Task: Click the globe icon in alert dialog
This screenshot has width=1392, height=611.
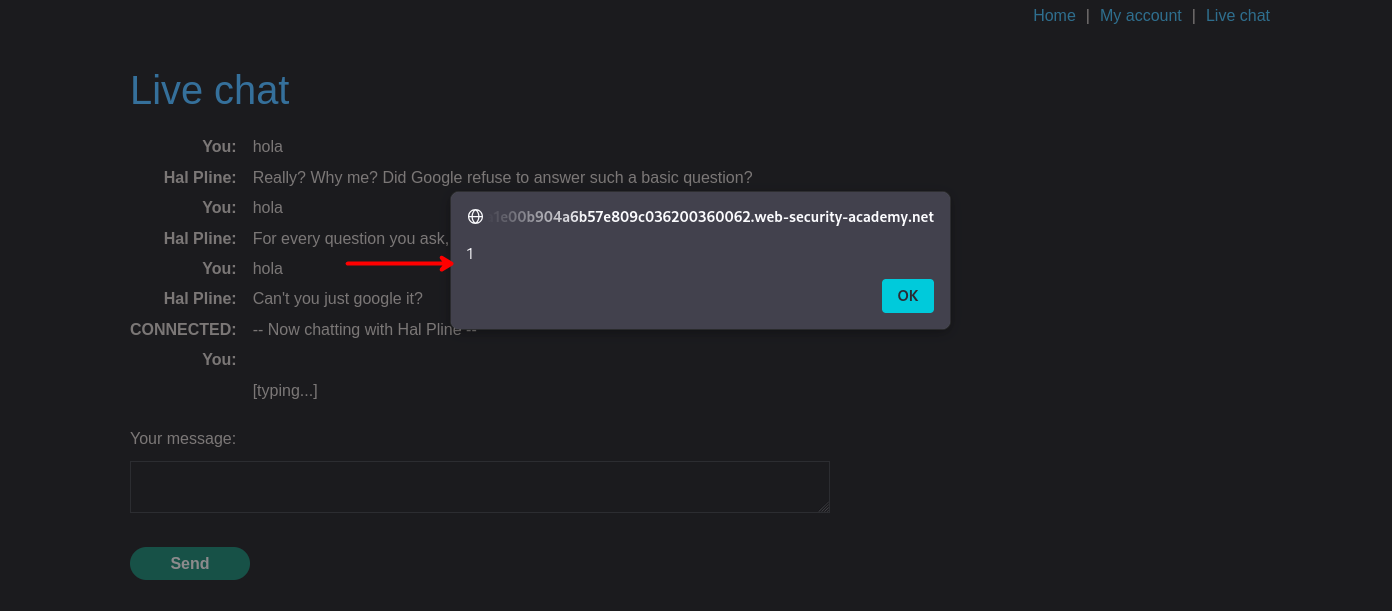Action: (475, 216)
